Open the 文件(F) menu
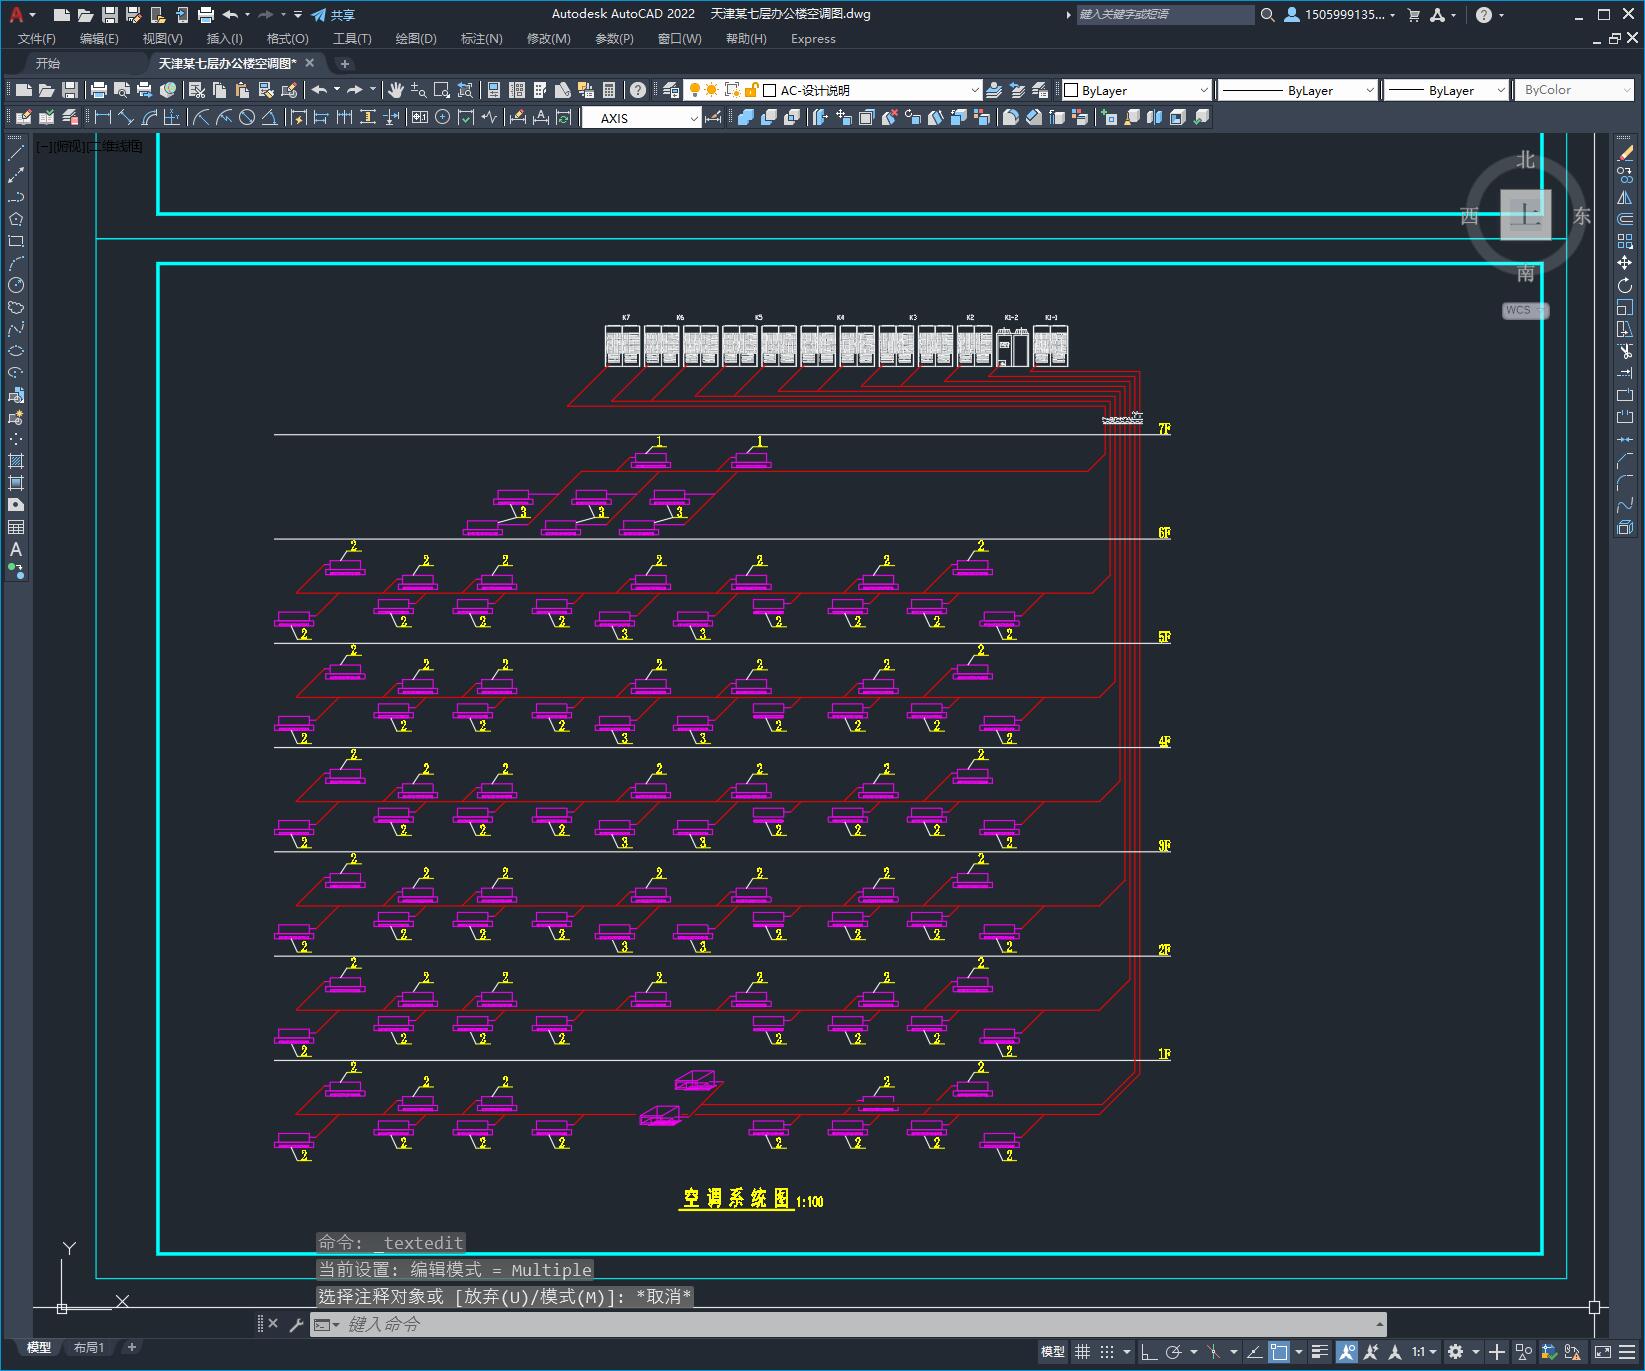Screen dimensions: 1645x1371 pyautogui.click(x=37, y=39)
